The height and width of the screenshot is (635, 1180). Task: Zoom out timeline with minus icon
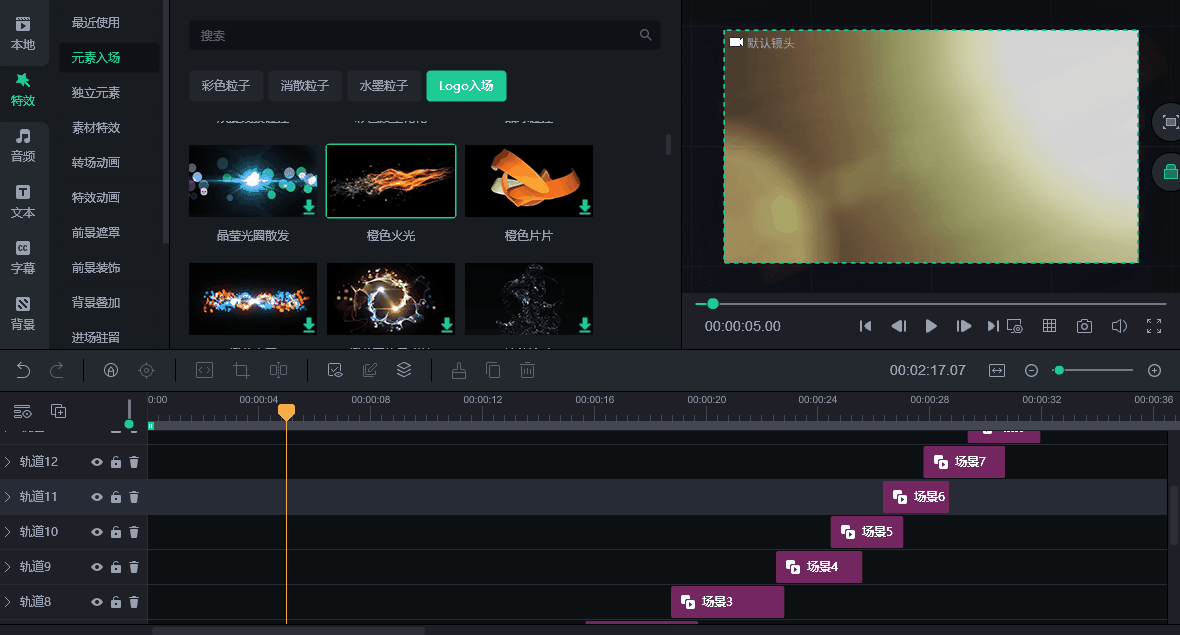tap(1032, 370)
